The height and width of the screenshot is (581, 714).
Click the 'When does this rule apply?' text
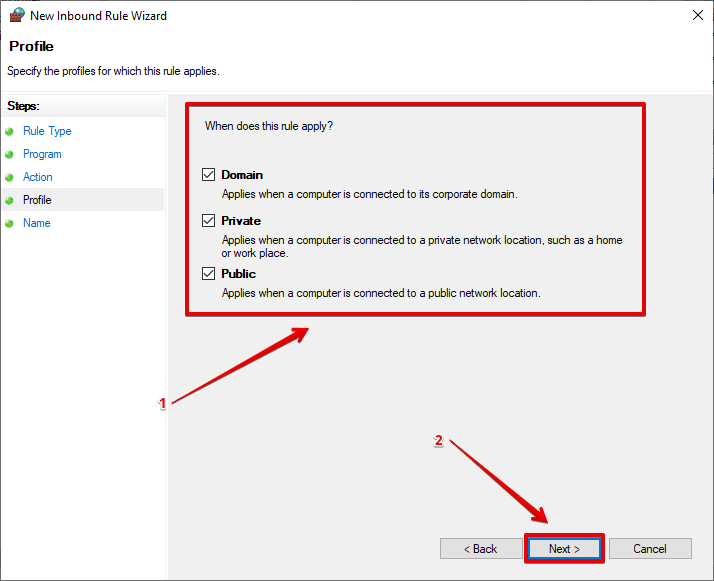pos(269,126)
